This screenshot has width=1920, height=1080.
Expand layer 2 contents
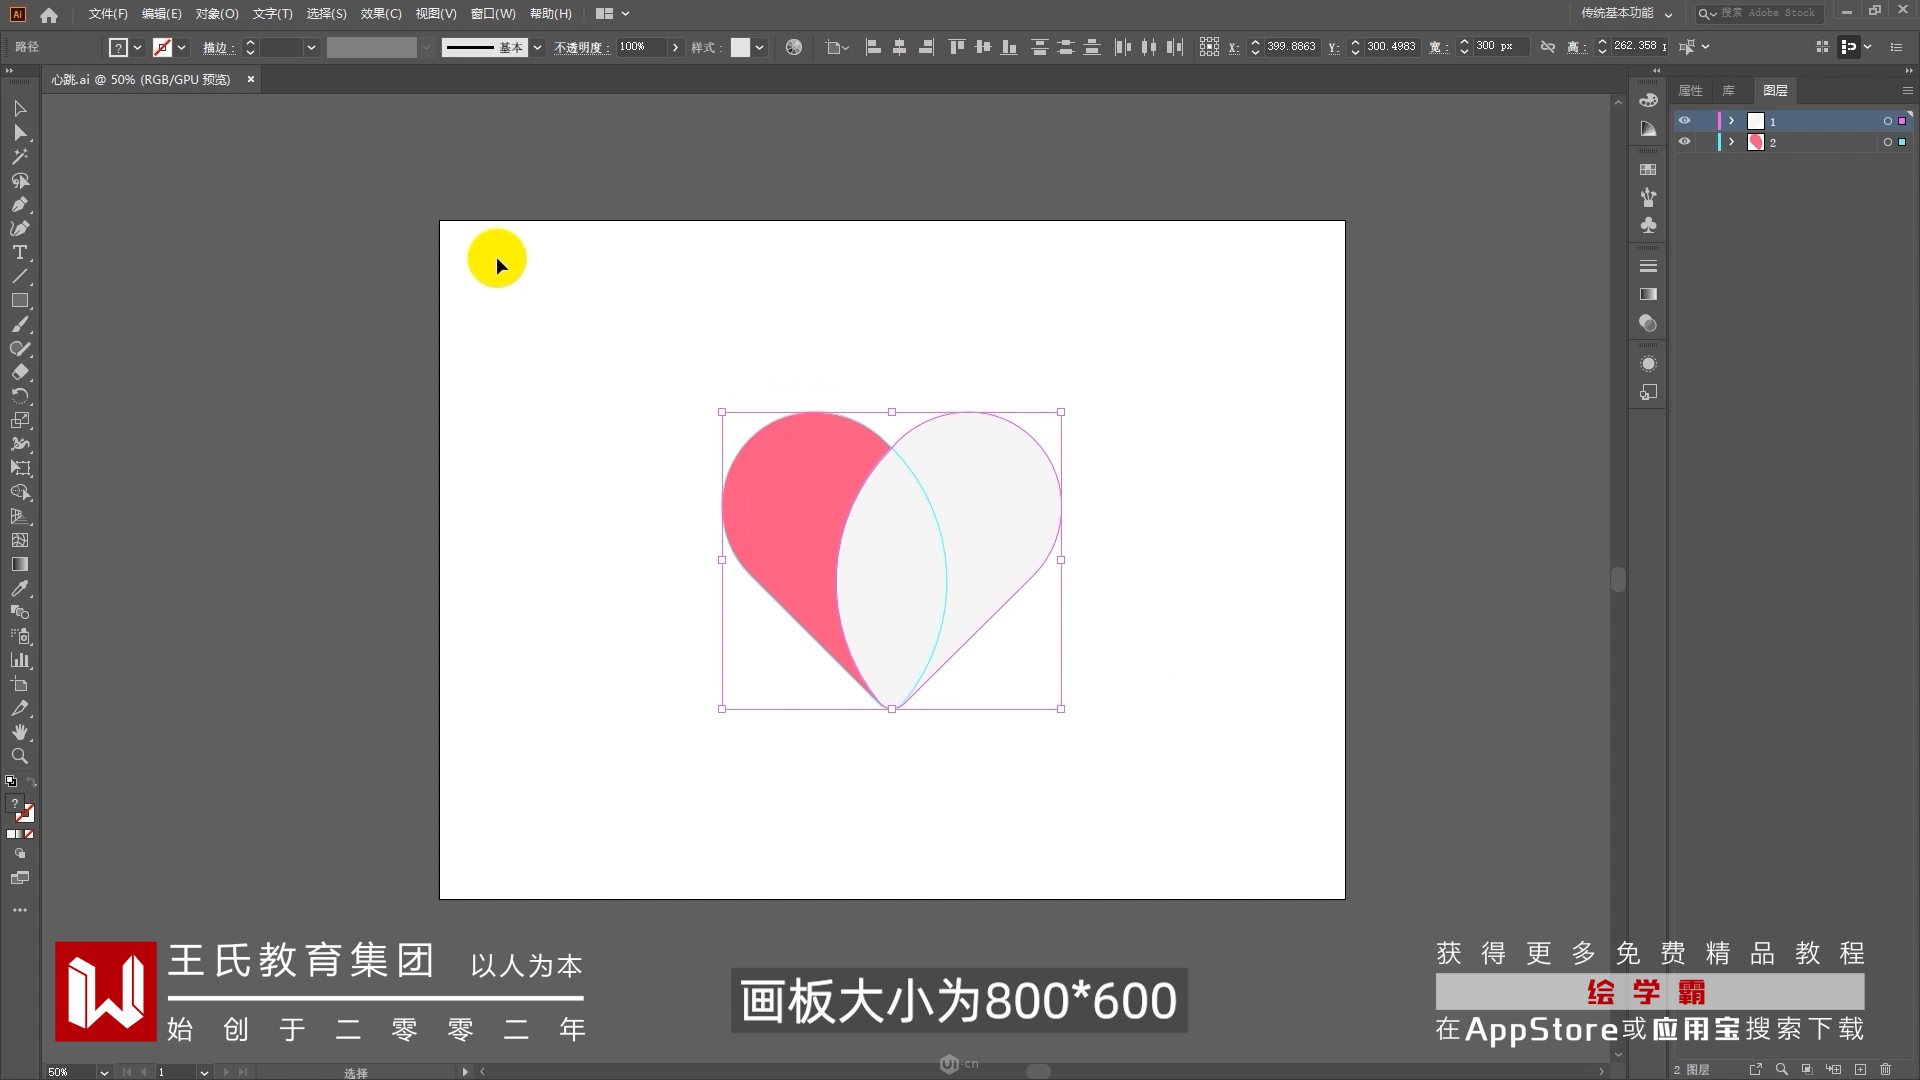tap(1731, 142)
